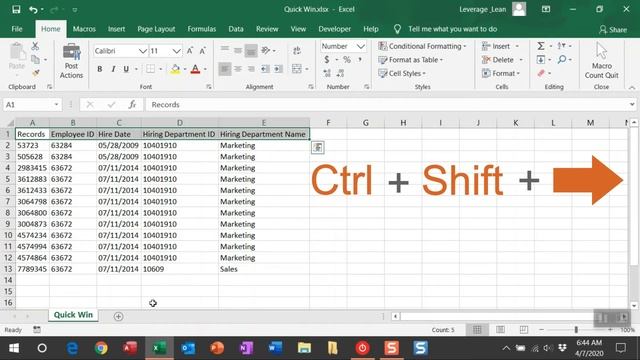Switch to the Data tab
Screen dimensions: 640x360
point(236,29)
